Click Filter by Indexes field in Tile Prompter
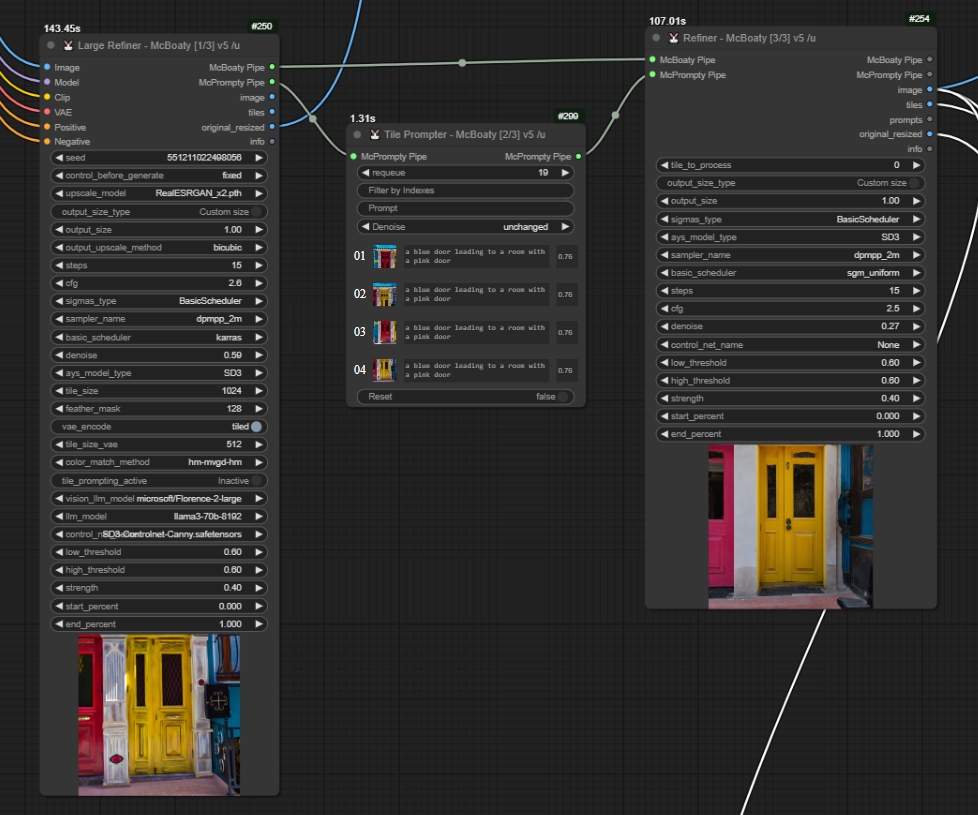978x815 pixels. click(x=465, y=190)
